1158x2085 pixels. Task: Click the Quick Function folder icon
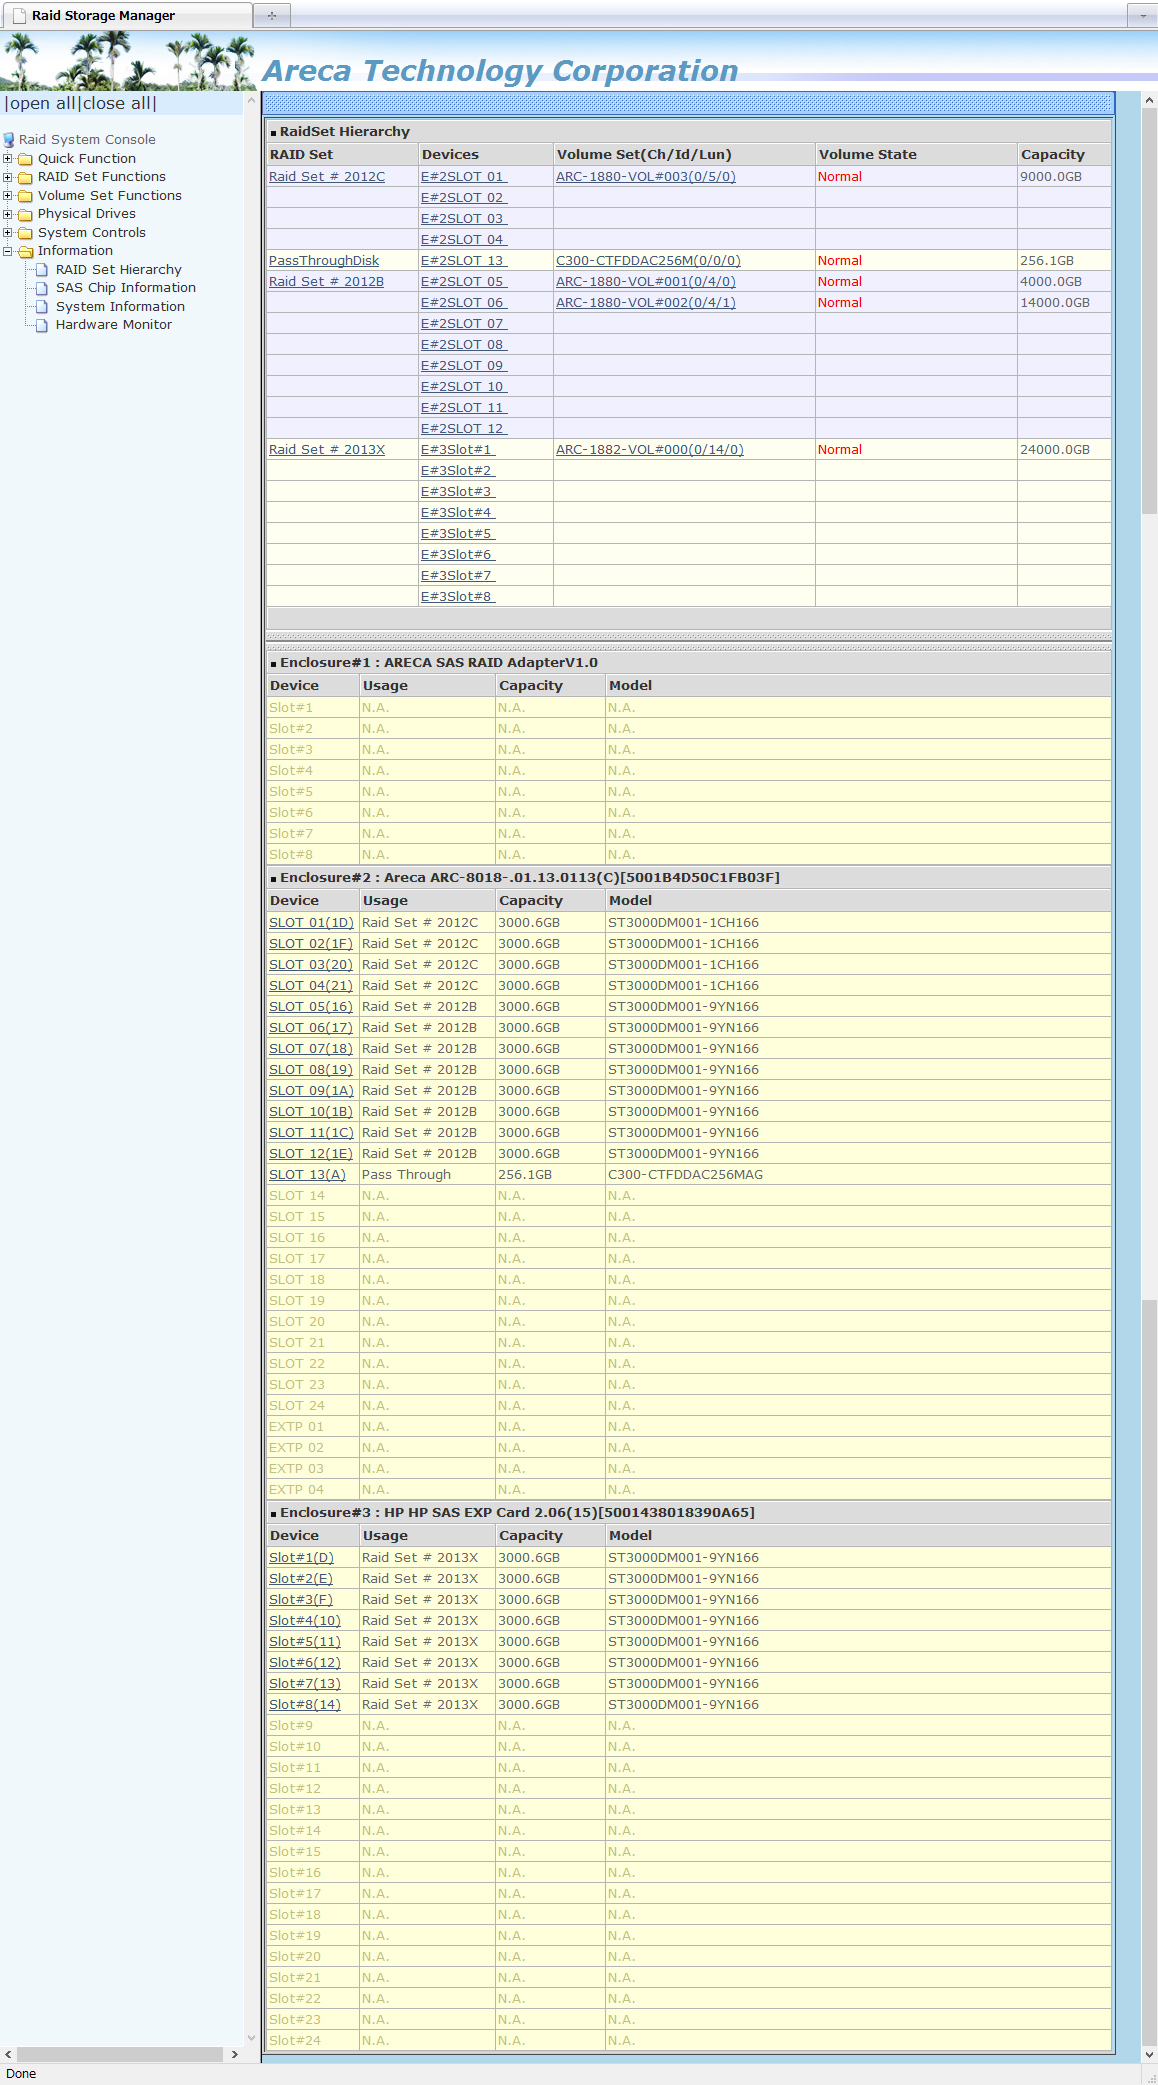point(26,159)
